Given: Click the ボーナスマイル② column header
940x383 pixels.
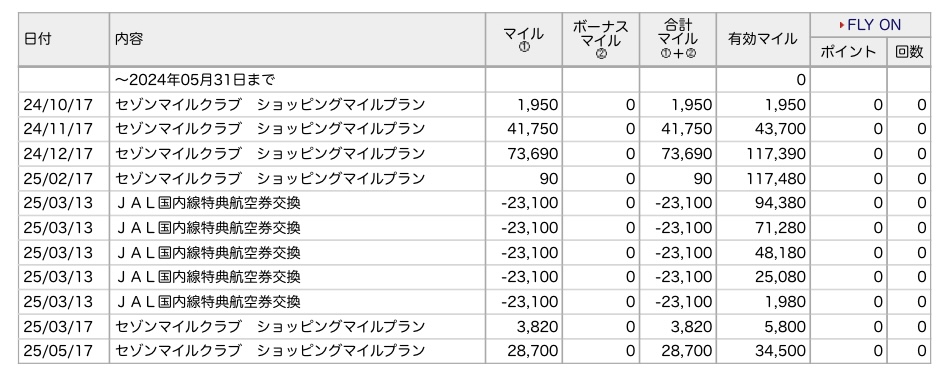Looking at the screenshot, I should pyautogui.click(x=601, y=40).
